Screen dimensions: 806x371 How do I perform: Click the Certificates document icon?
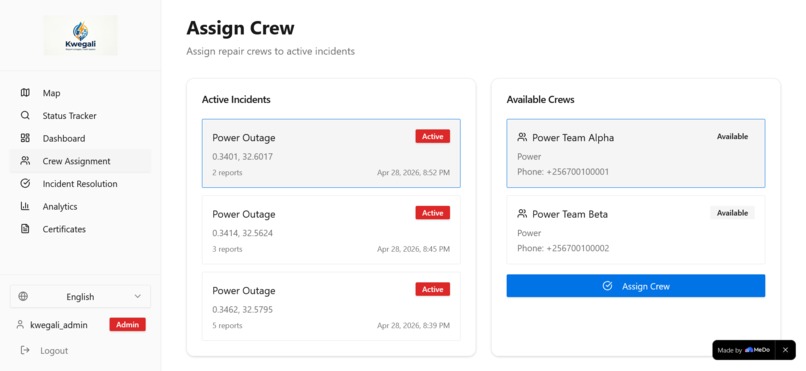(25, 229)
